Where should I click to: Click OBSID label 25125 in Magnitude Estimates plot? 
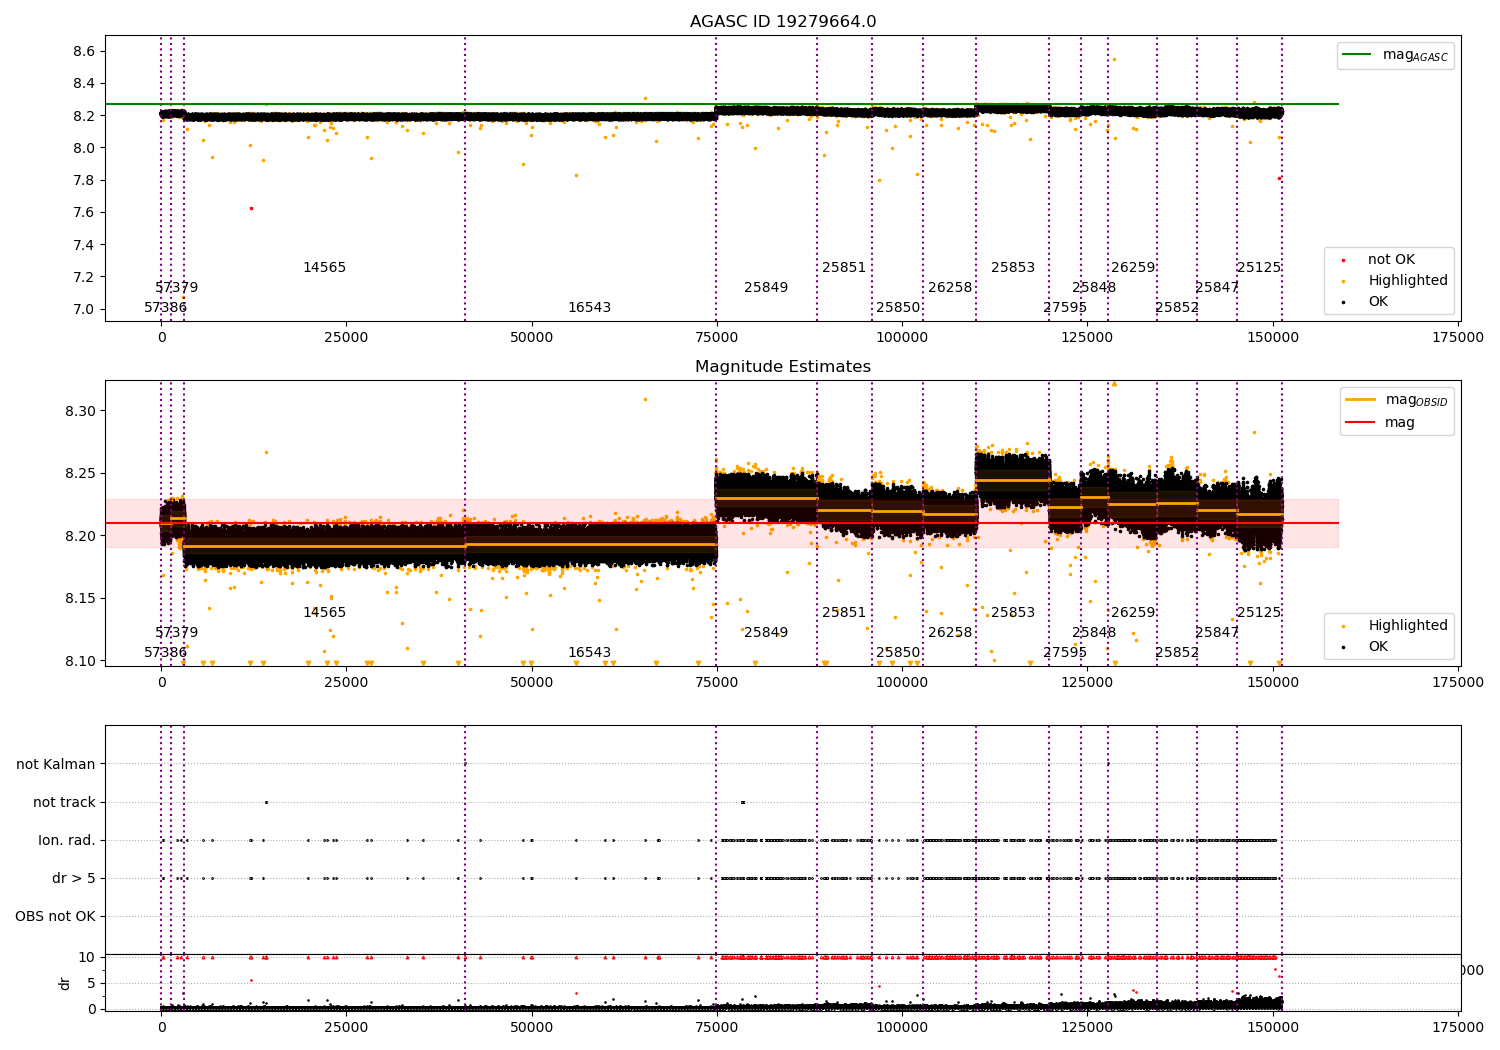pos(1259,612)
